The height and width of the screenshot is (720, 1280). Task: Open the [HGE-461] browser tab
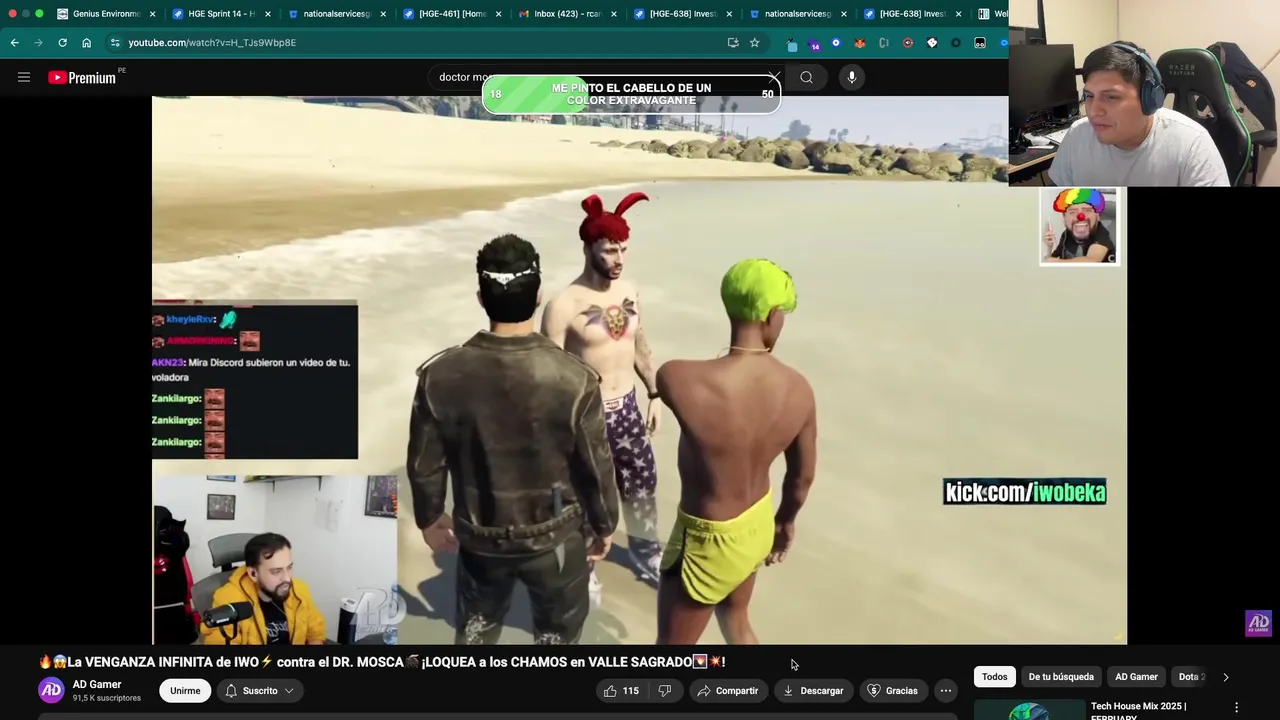coord(452,14)
